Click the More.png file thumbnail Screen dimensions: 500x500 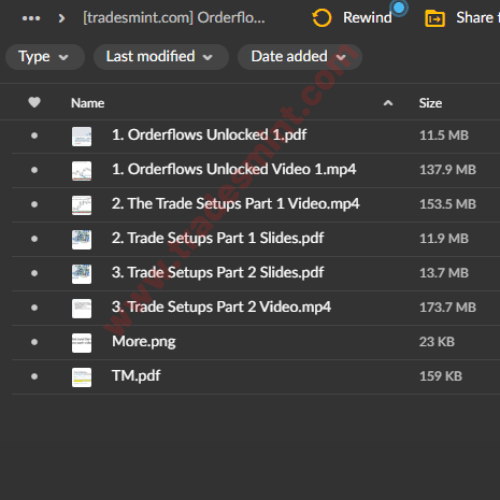pos(82,343)
